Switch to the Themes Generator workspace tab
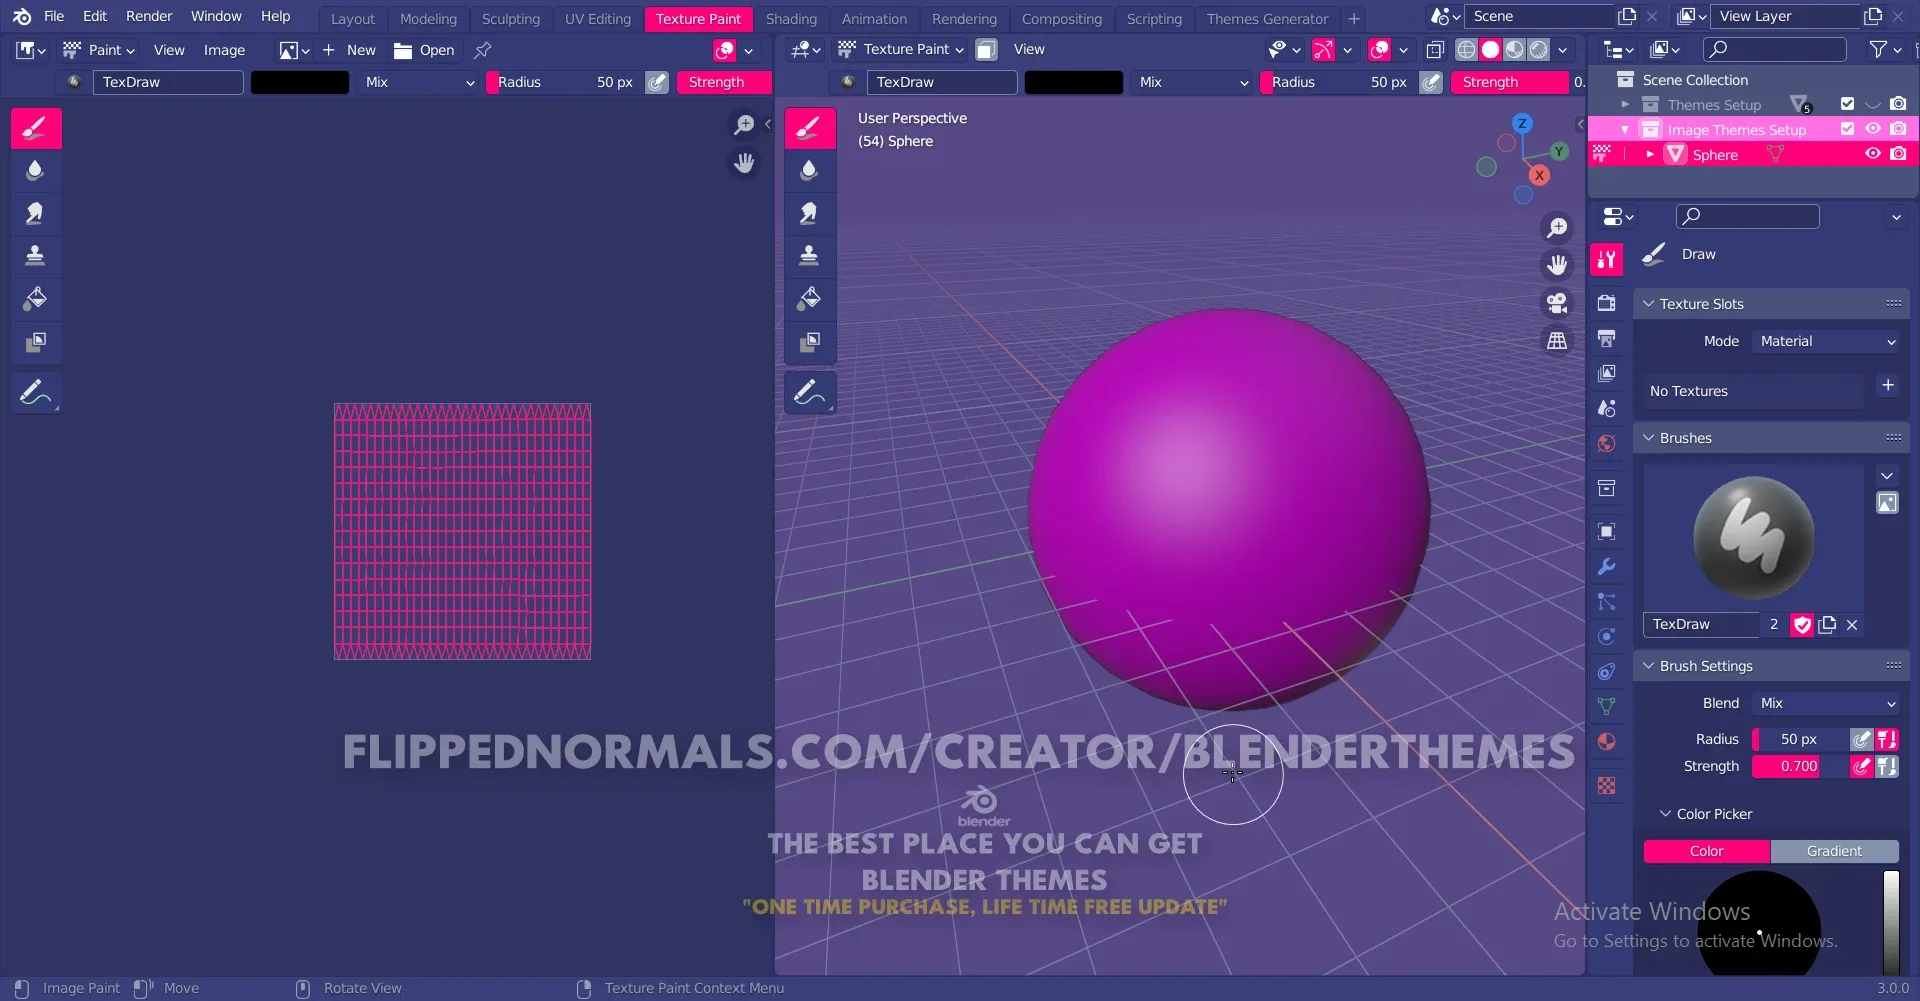This screenshot has height=1001, width=1920. (x=1267, y=18)
